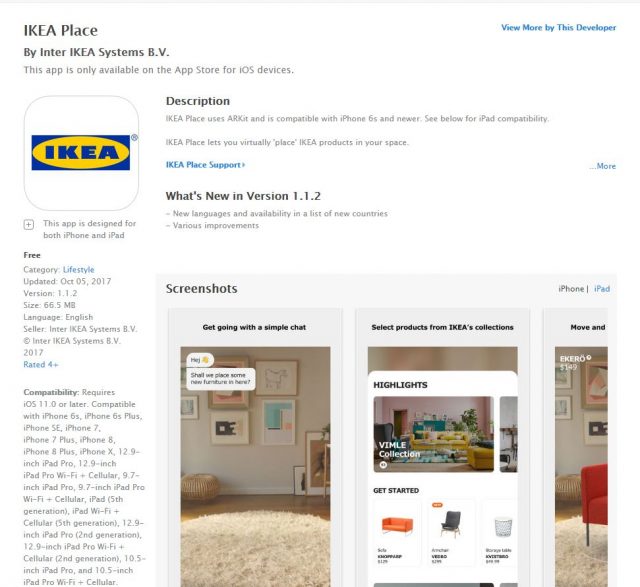Screen dimensions: 640x587
Task: Click the info dot next to EKERÖ label
Action: click(x=589, y=358)
